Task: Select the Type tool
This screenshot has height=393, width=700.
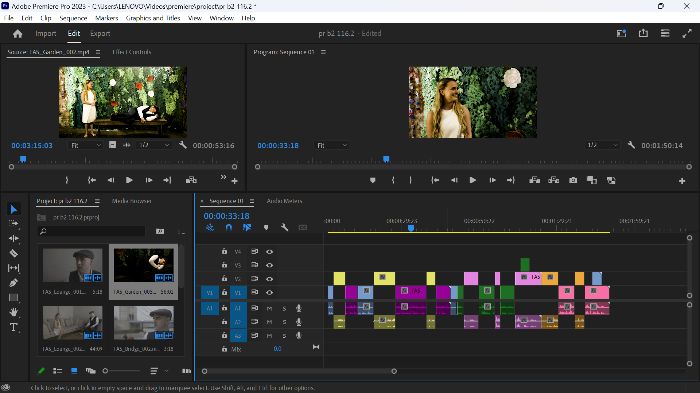Action: [x=13, y=327]
